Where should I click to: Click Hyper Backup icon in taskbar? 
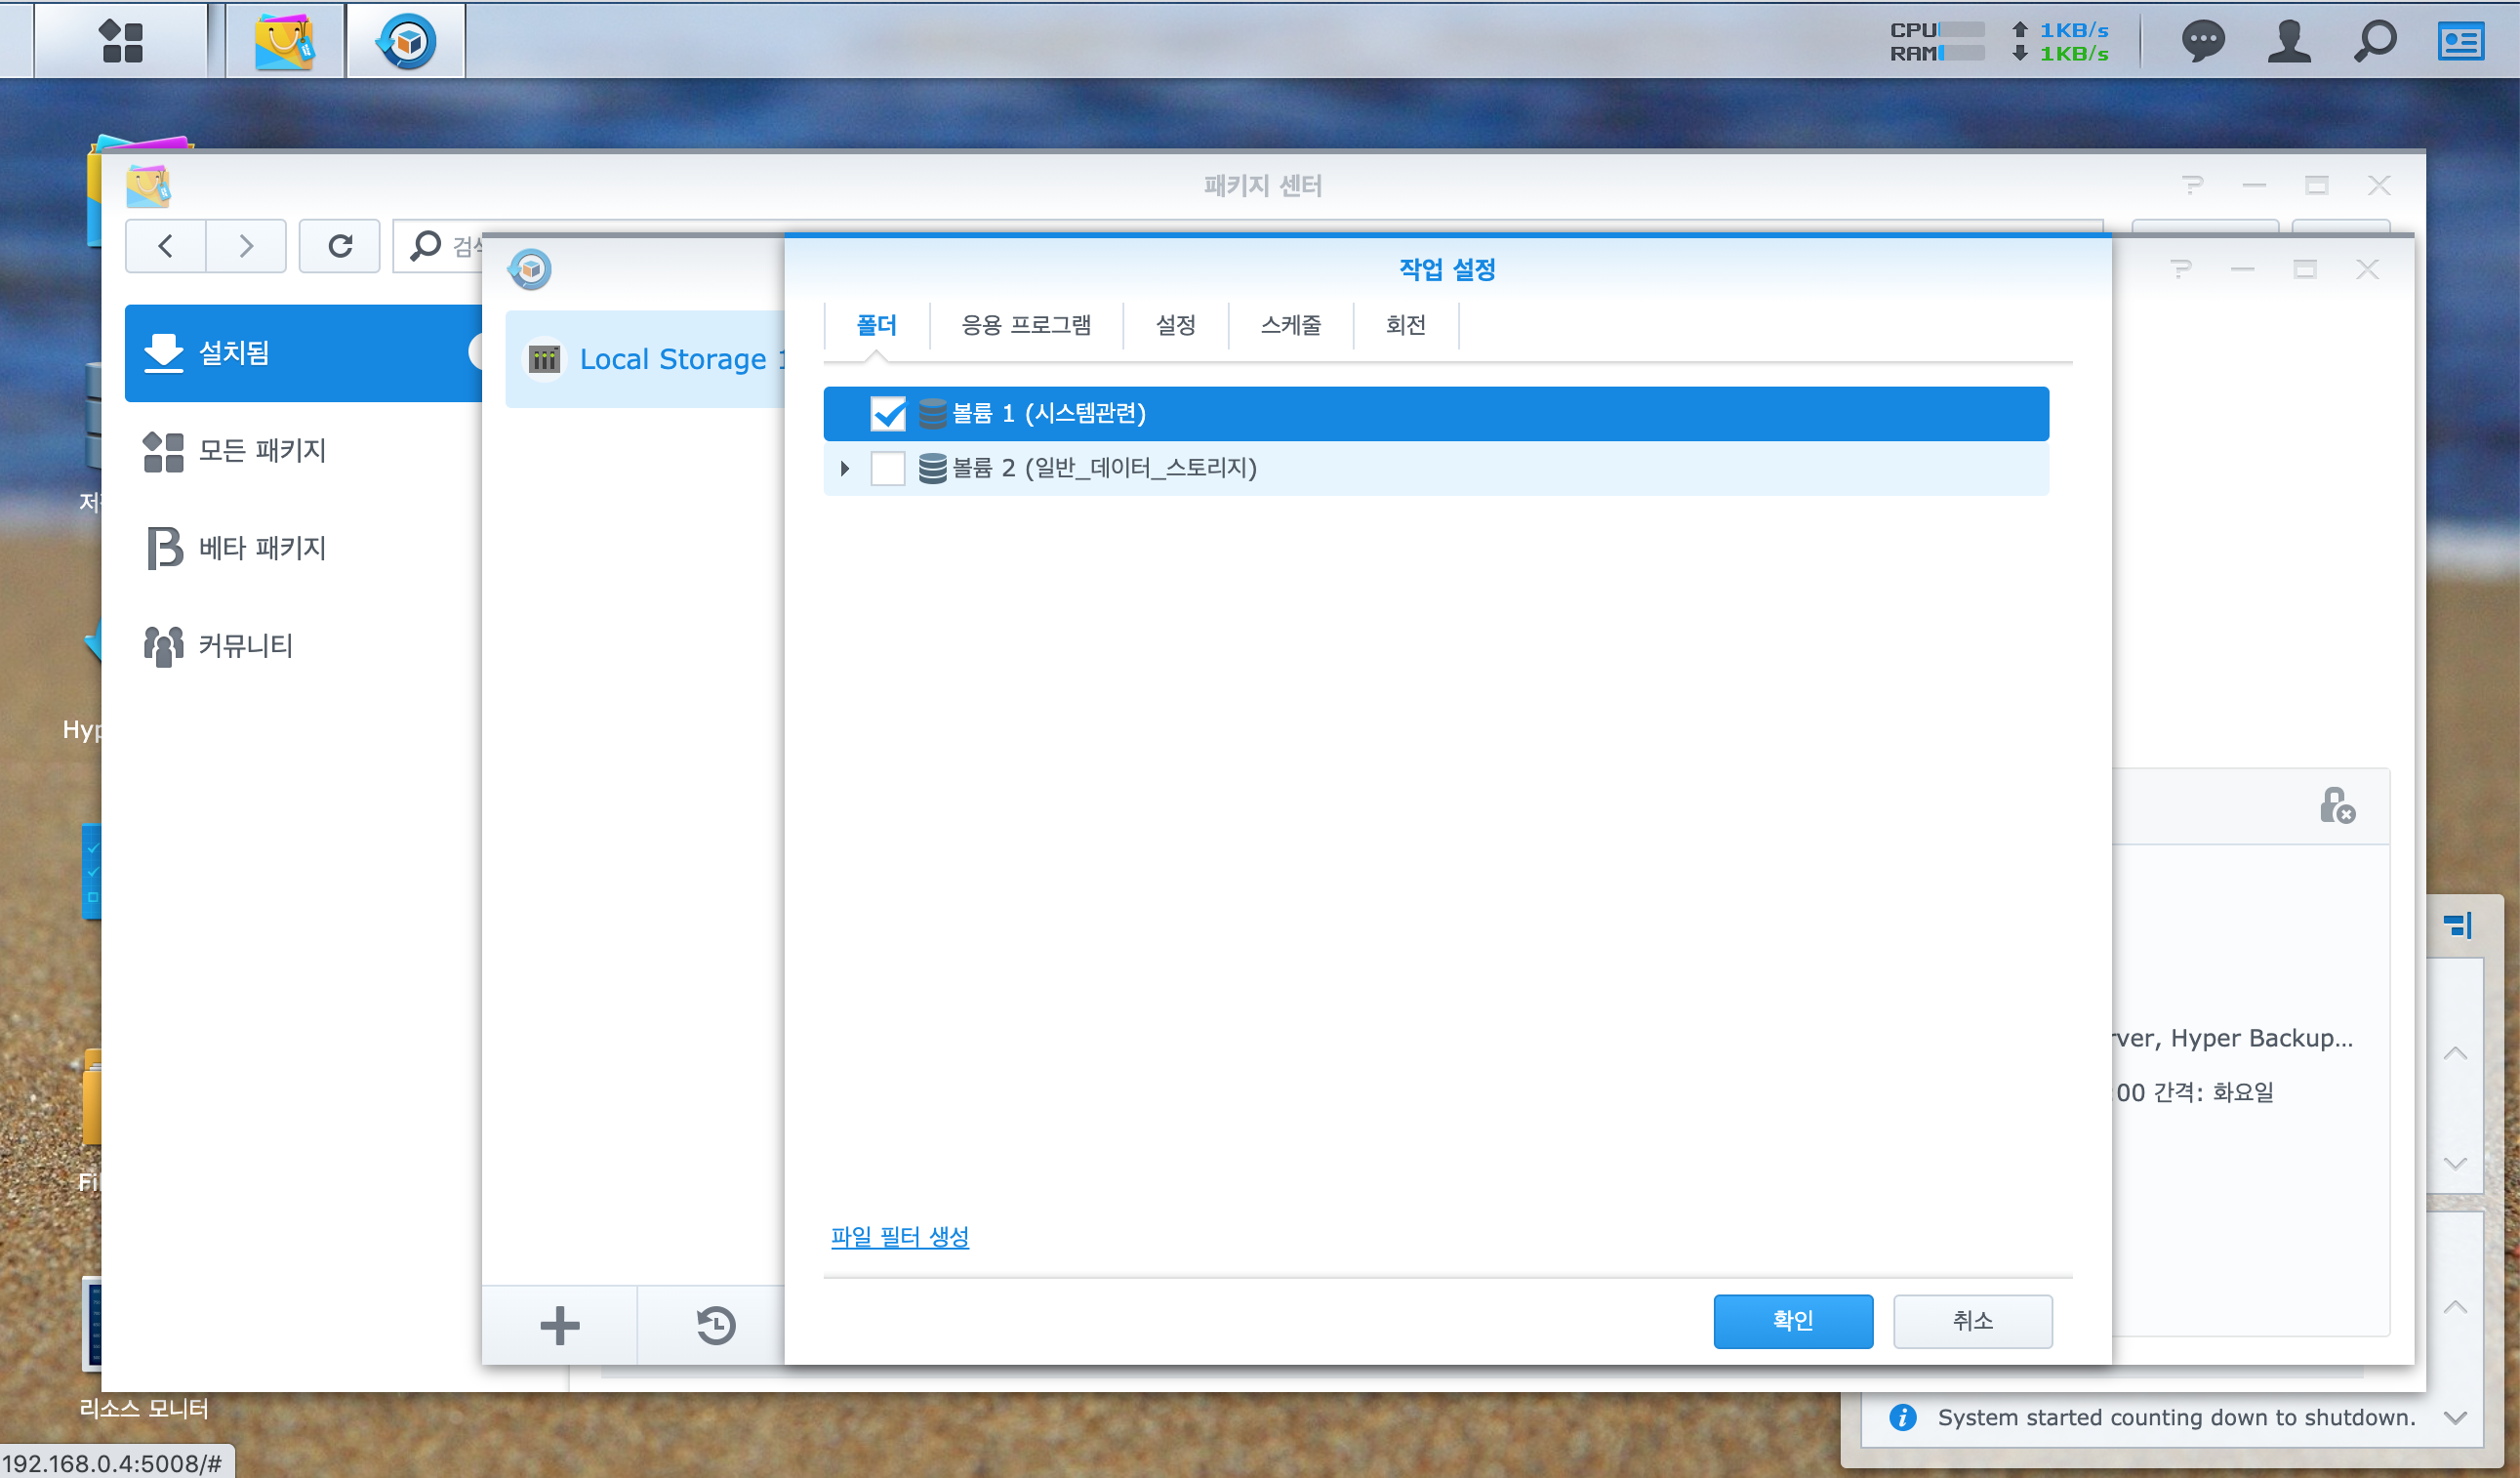(x=406, y=41)
